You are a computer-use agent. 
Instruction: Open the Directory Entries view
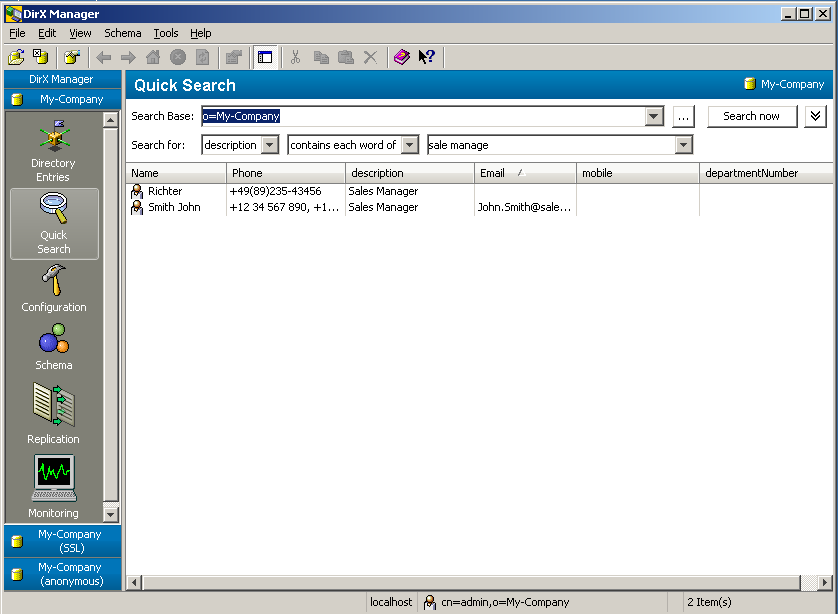(x=53, y=150)
